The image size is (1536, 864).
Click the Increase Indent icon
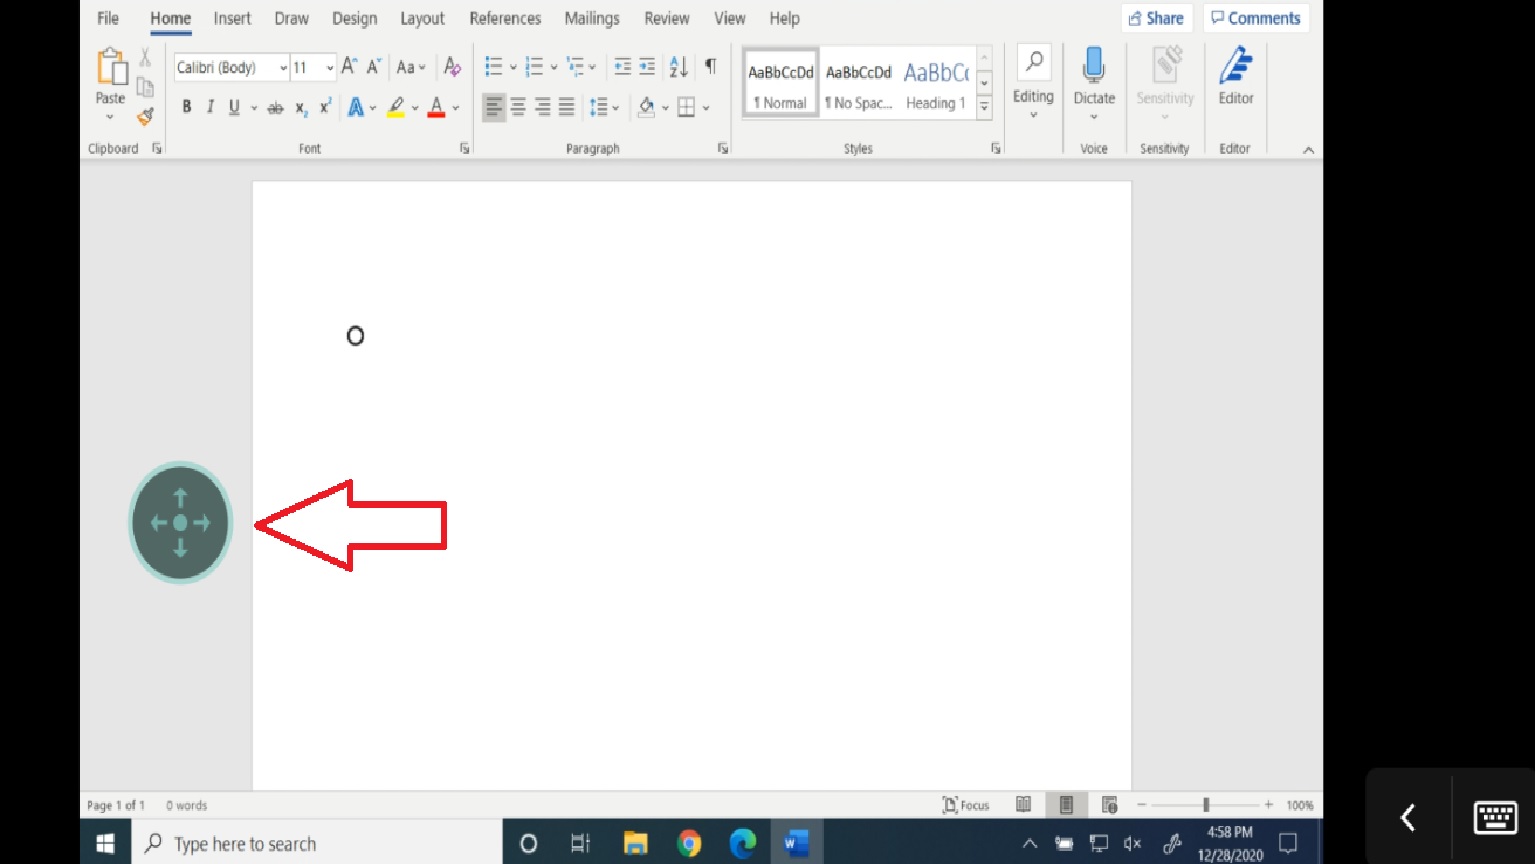tap(647, 67)
